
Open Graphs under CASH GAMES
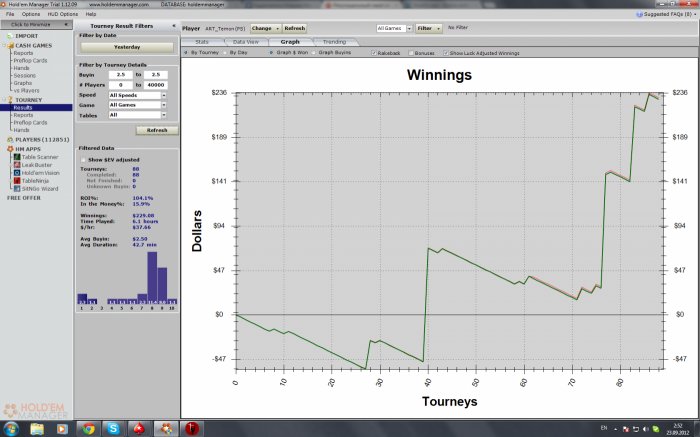[x=23, y=83]
